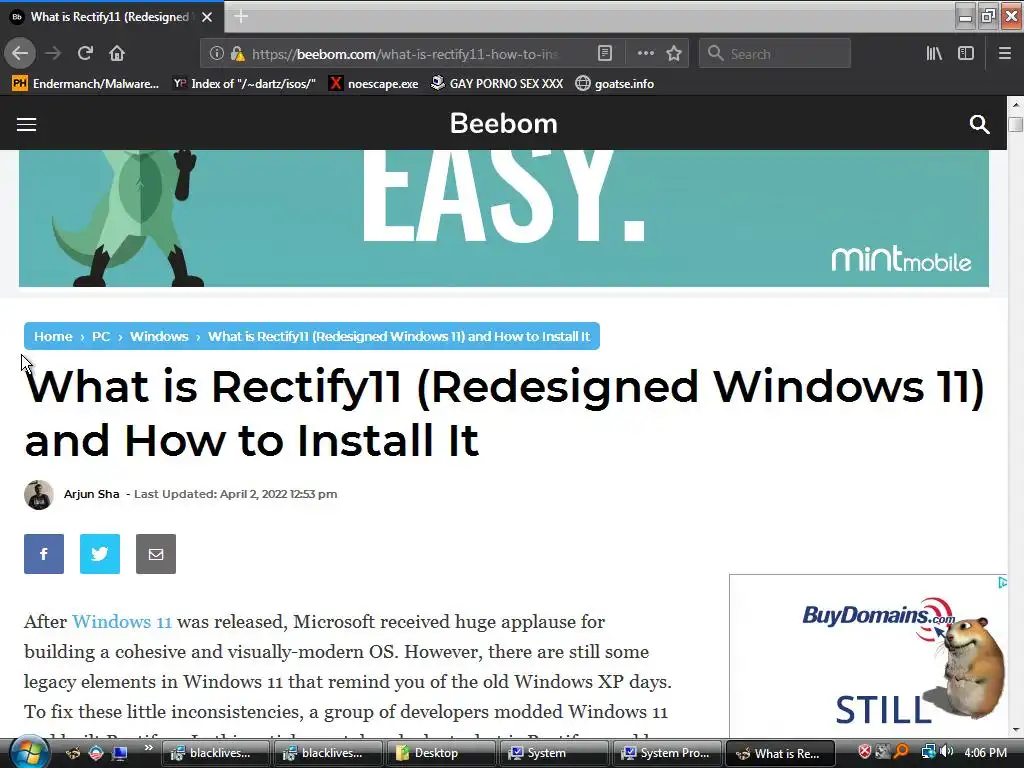Share the article on Facebook

coord(44,554)
